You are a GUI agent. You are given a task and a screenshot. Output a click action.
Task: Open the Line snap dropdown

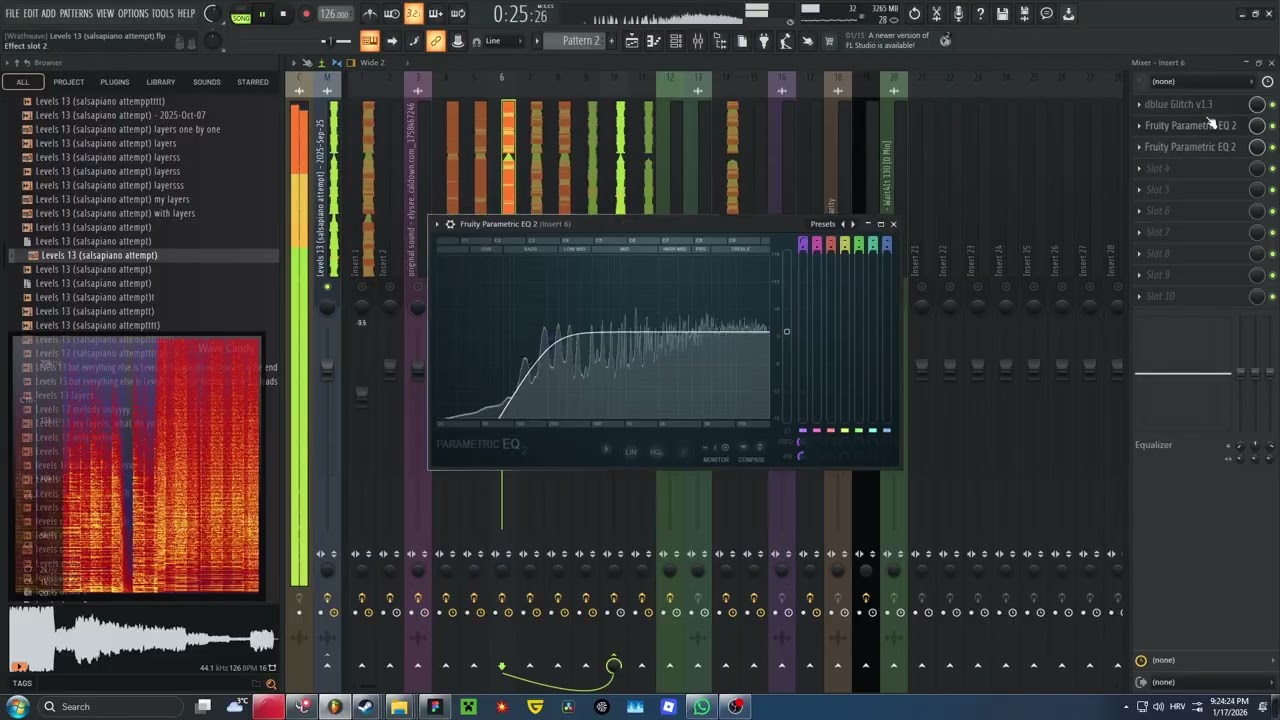504,41
